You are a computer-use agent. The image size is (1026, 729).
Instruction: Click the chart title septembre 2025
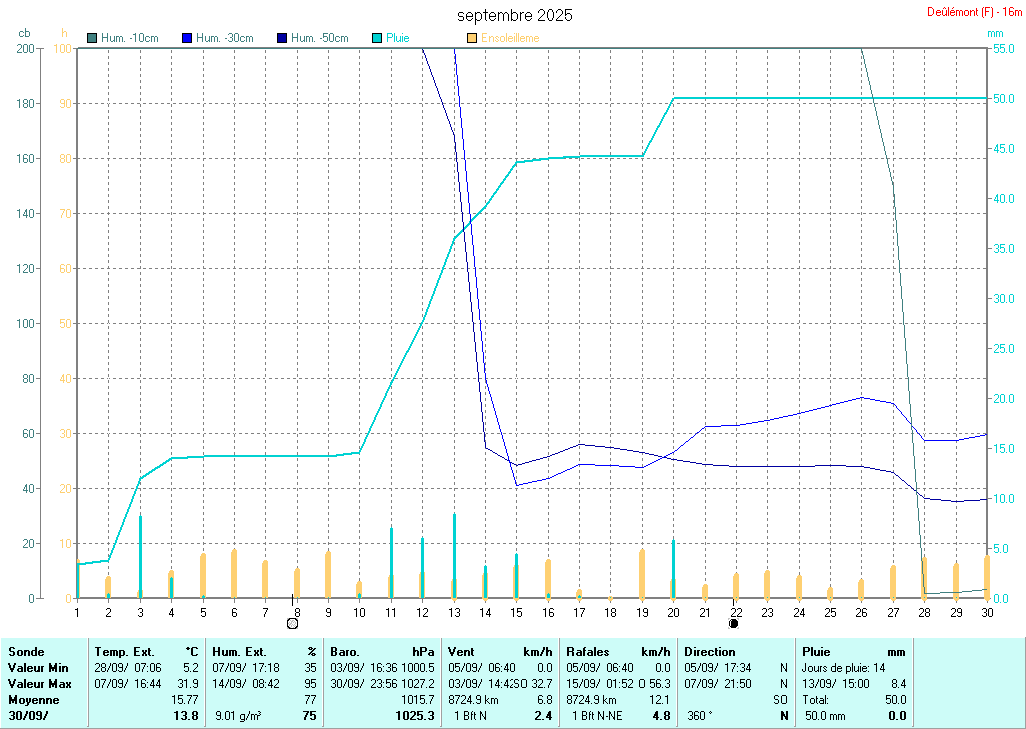tap(515, 15)
